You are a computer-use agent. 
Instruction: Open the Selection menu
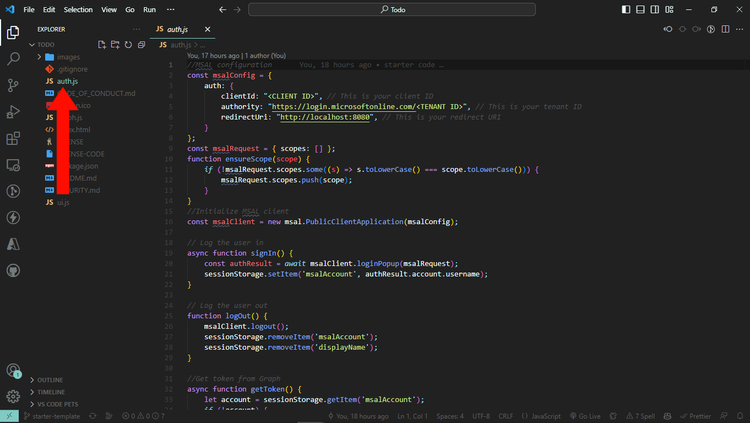click(x=78, y=9)
